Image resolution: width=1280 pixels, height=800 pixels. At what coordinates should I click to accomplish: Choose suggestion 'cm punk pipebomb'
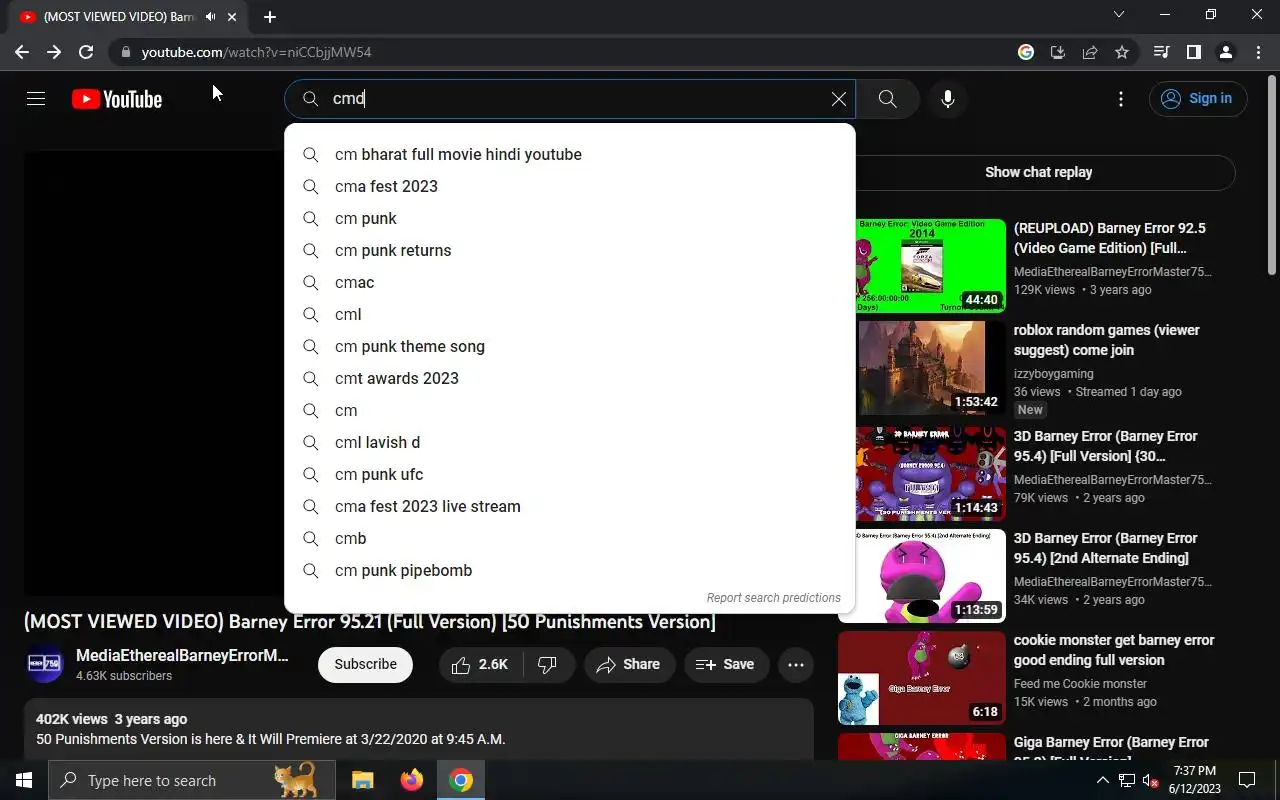coord(570,570)
